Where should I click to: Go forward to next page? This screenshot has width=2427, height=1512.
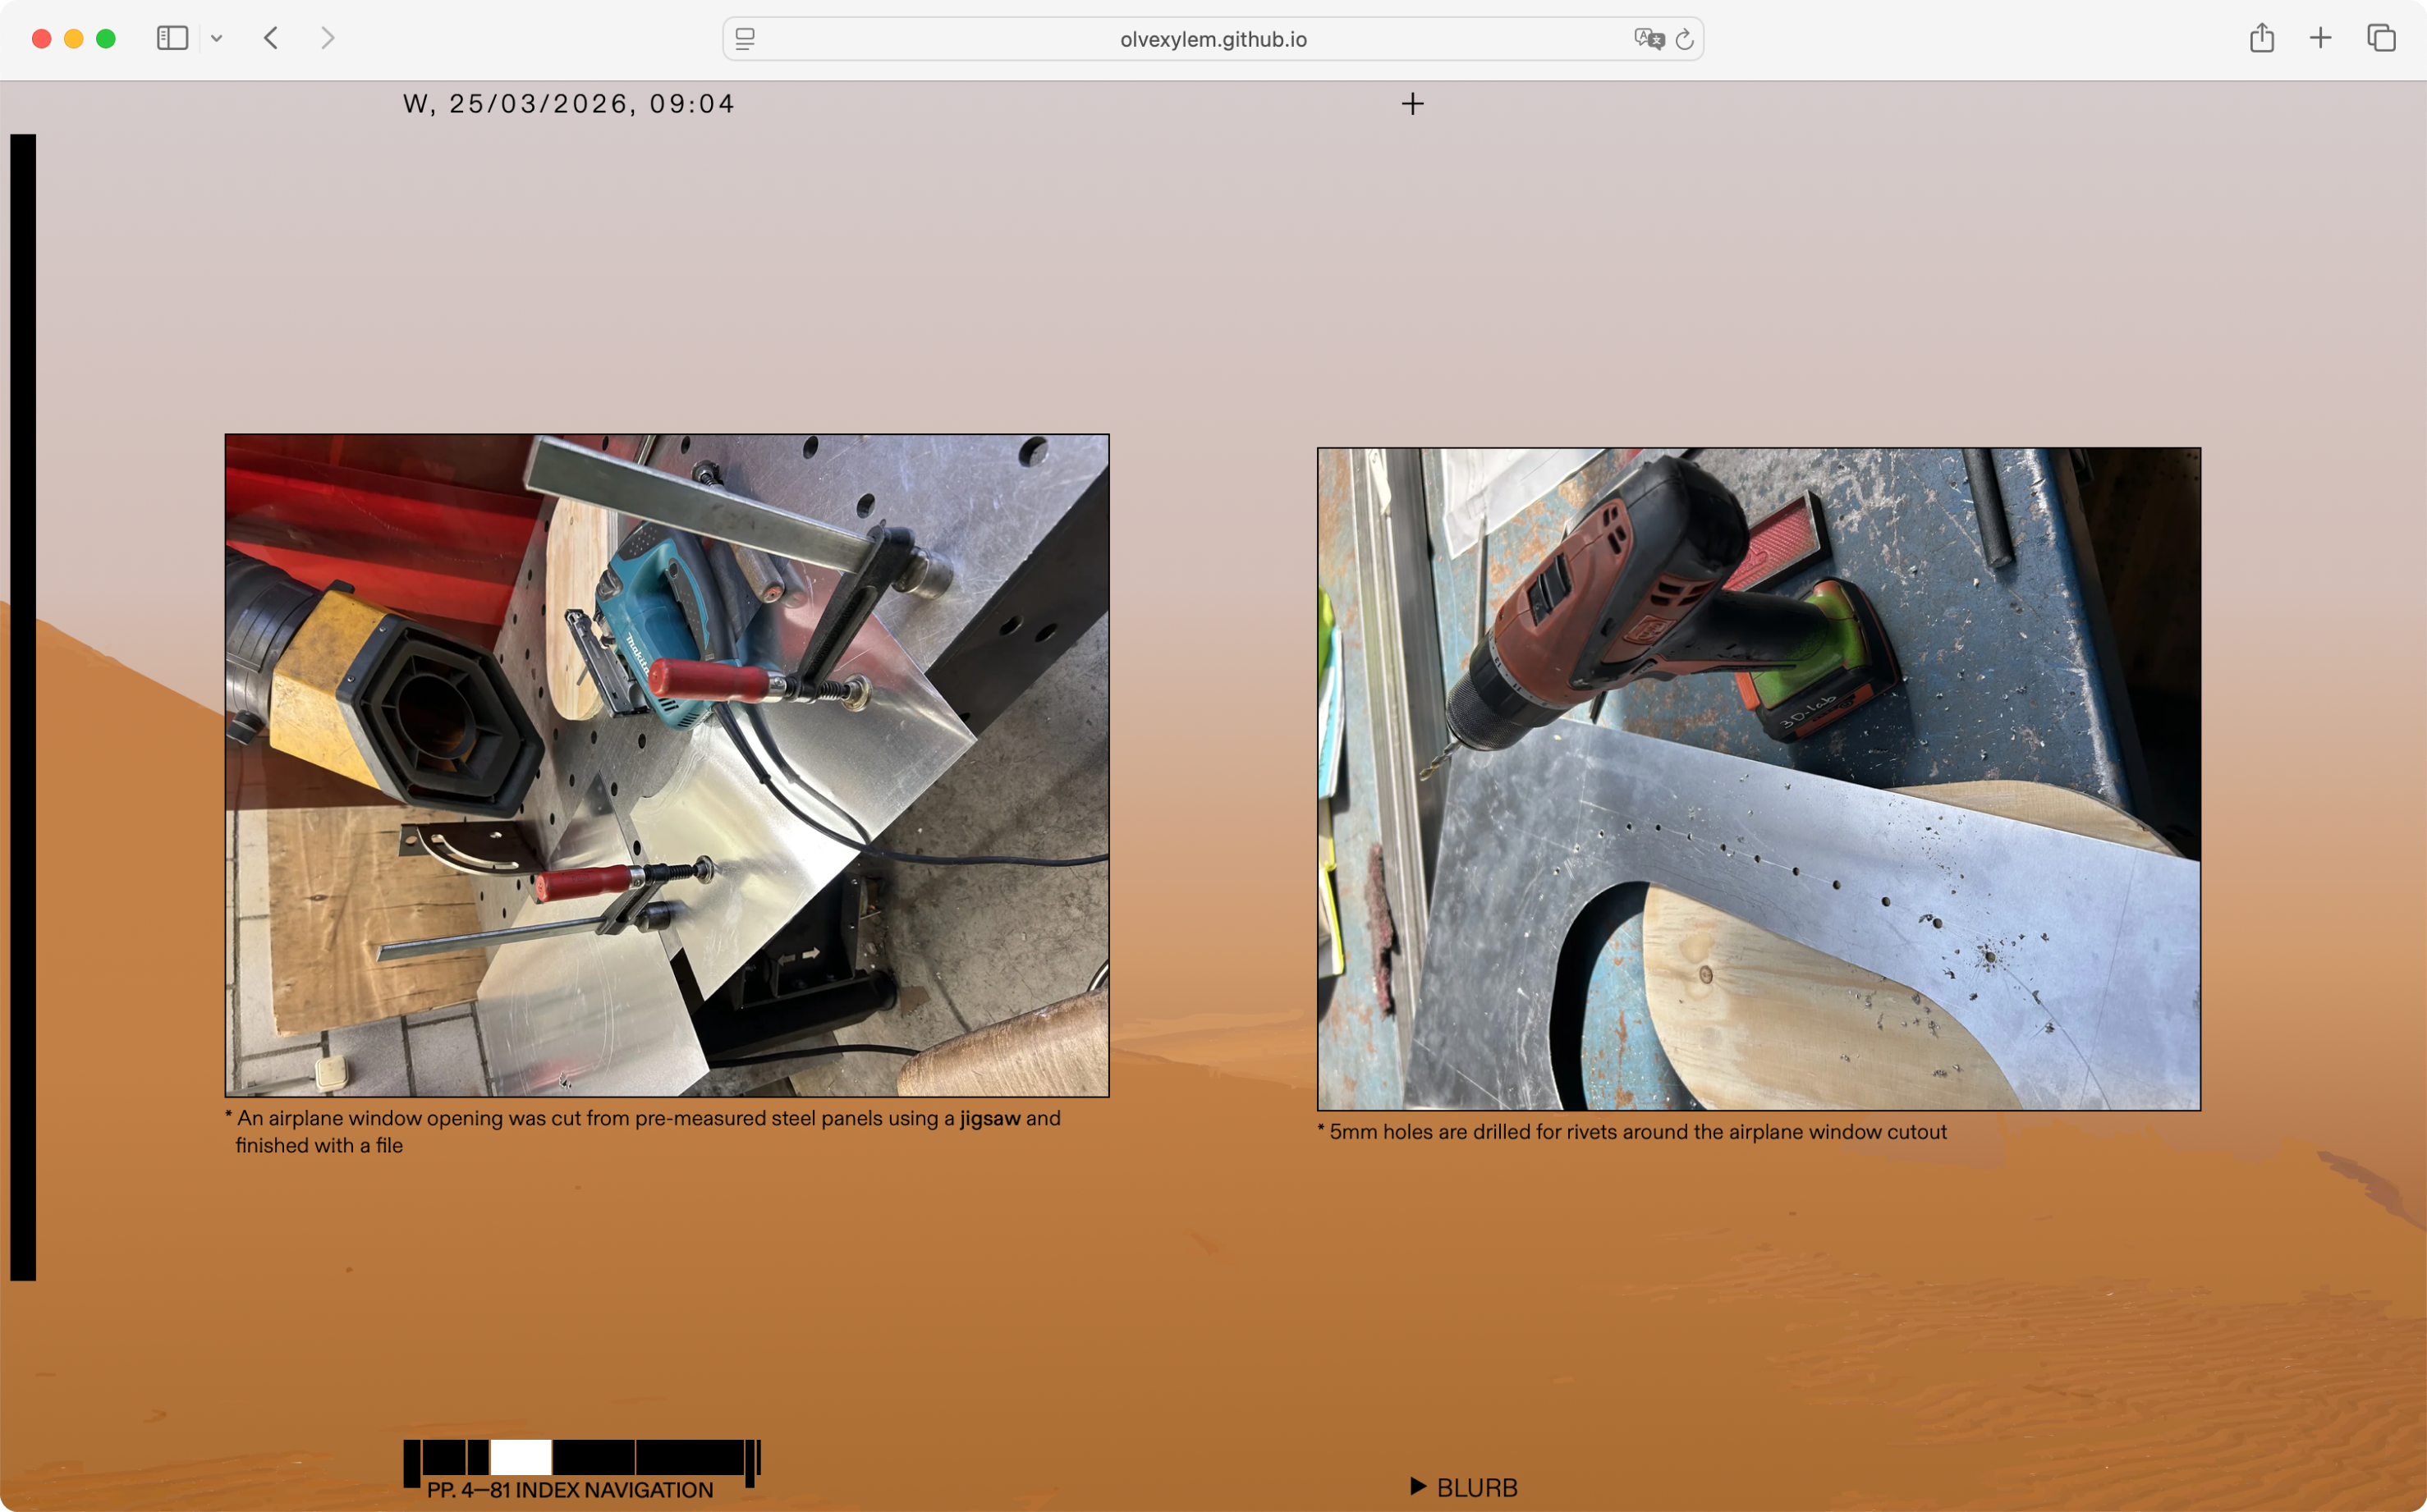(x=328, y=38)
